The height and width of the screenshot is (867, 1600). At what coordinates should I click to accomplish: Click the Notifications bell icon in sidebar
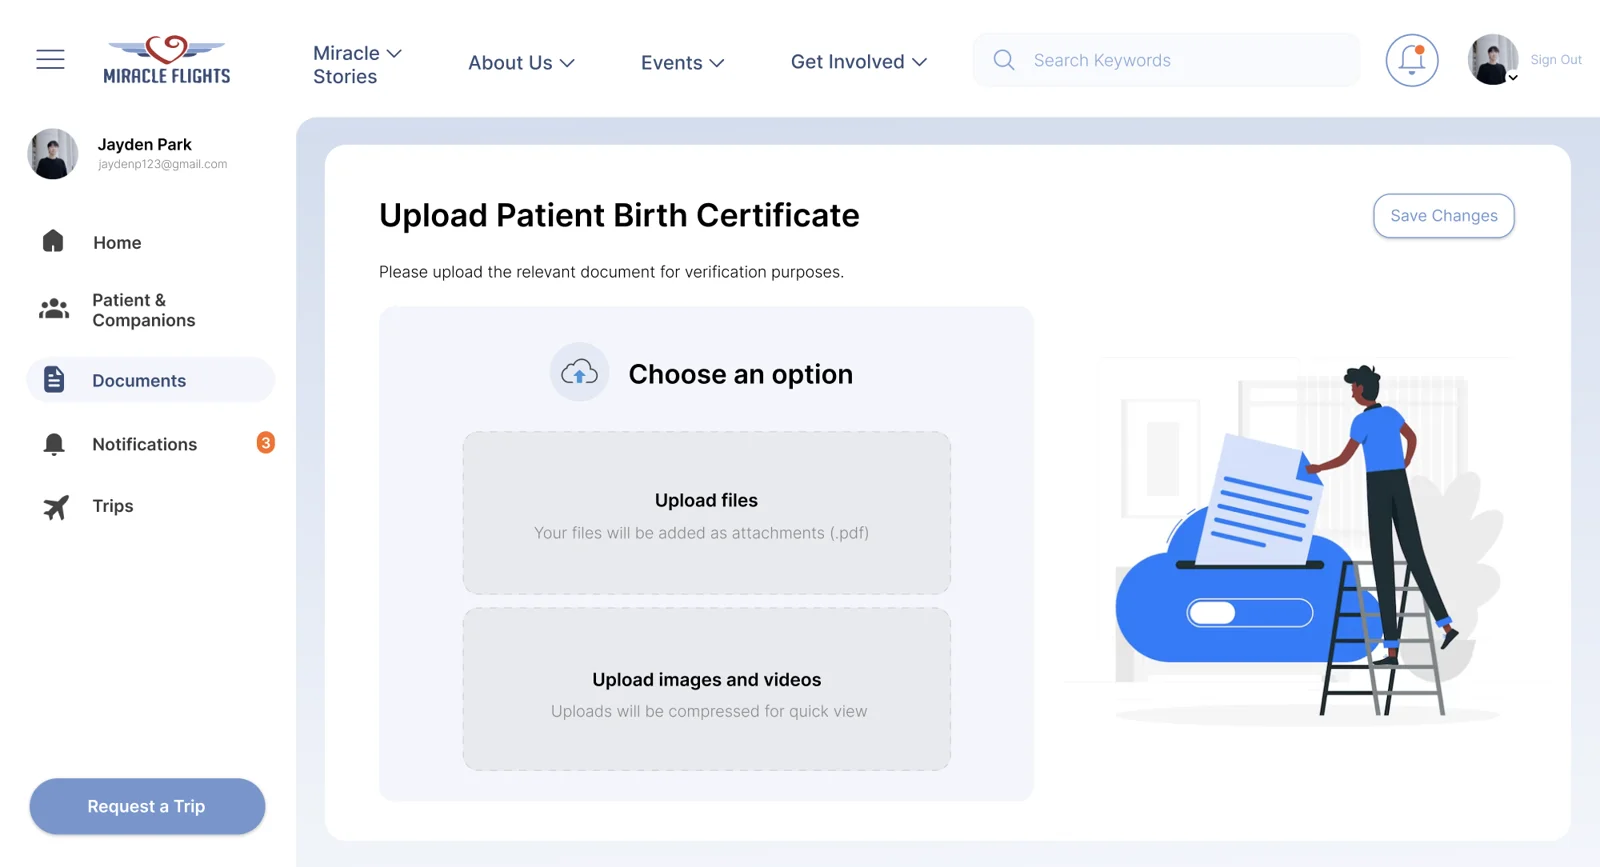(x=54, y=444)
